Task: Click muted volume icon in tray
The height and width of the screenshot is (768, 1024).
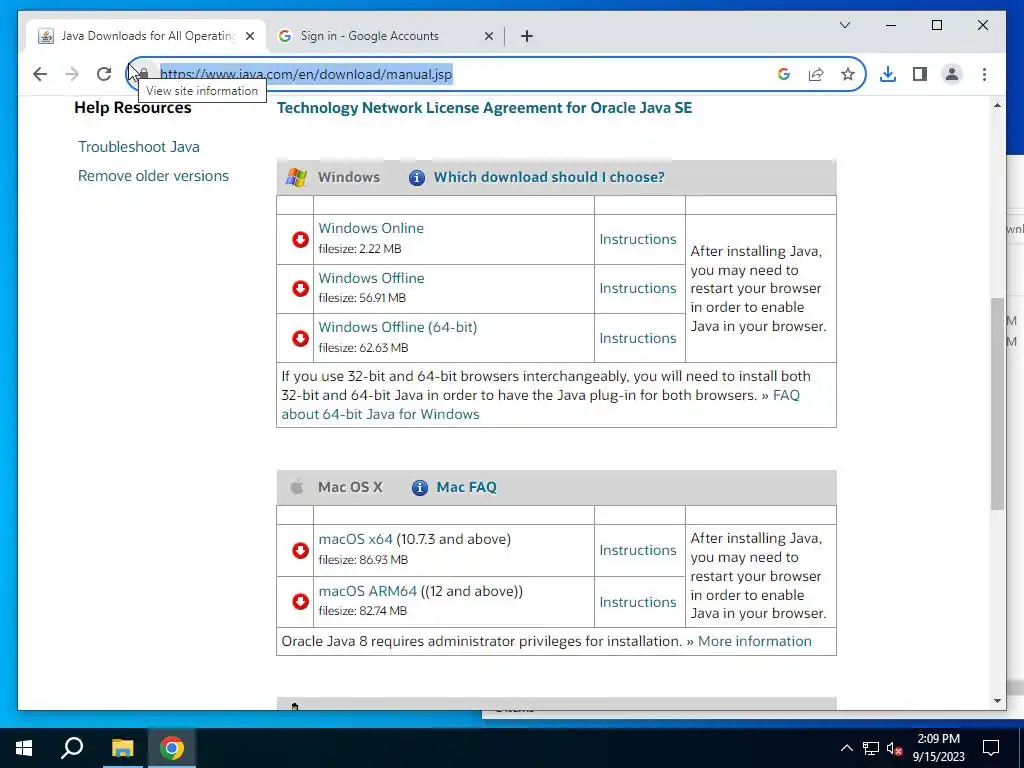Action: click(x=895, y=748)
